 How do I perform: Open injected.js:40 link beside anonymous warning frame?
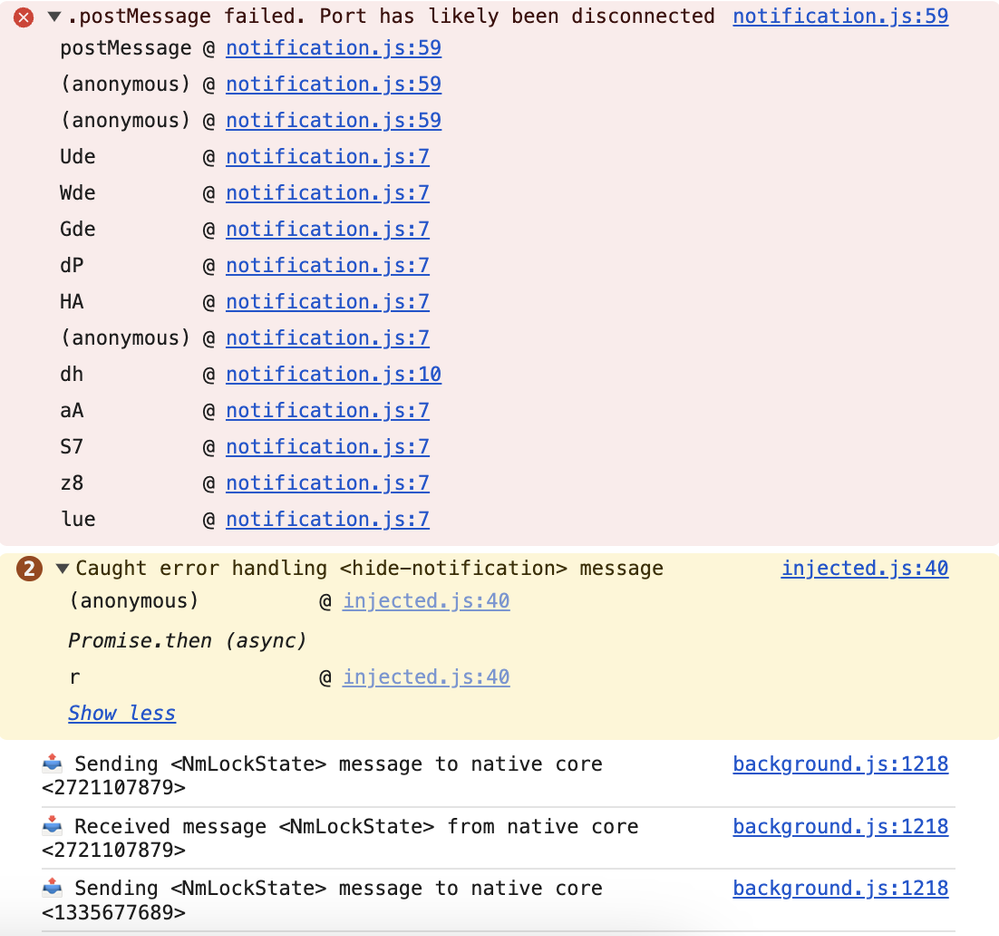click(x=426, y=601)
